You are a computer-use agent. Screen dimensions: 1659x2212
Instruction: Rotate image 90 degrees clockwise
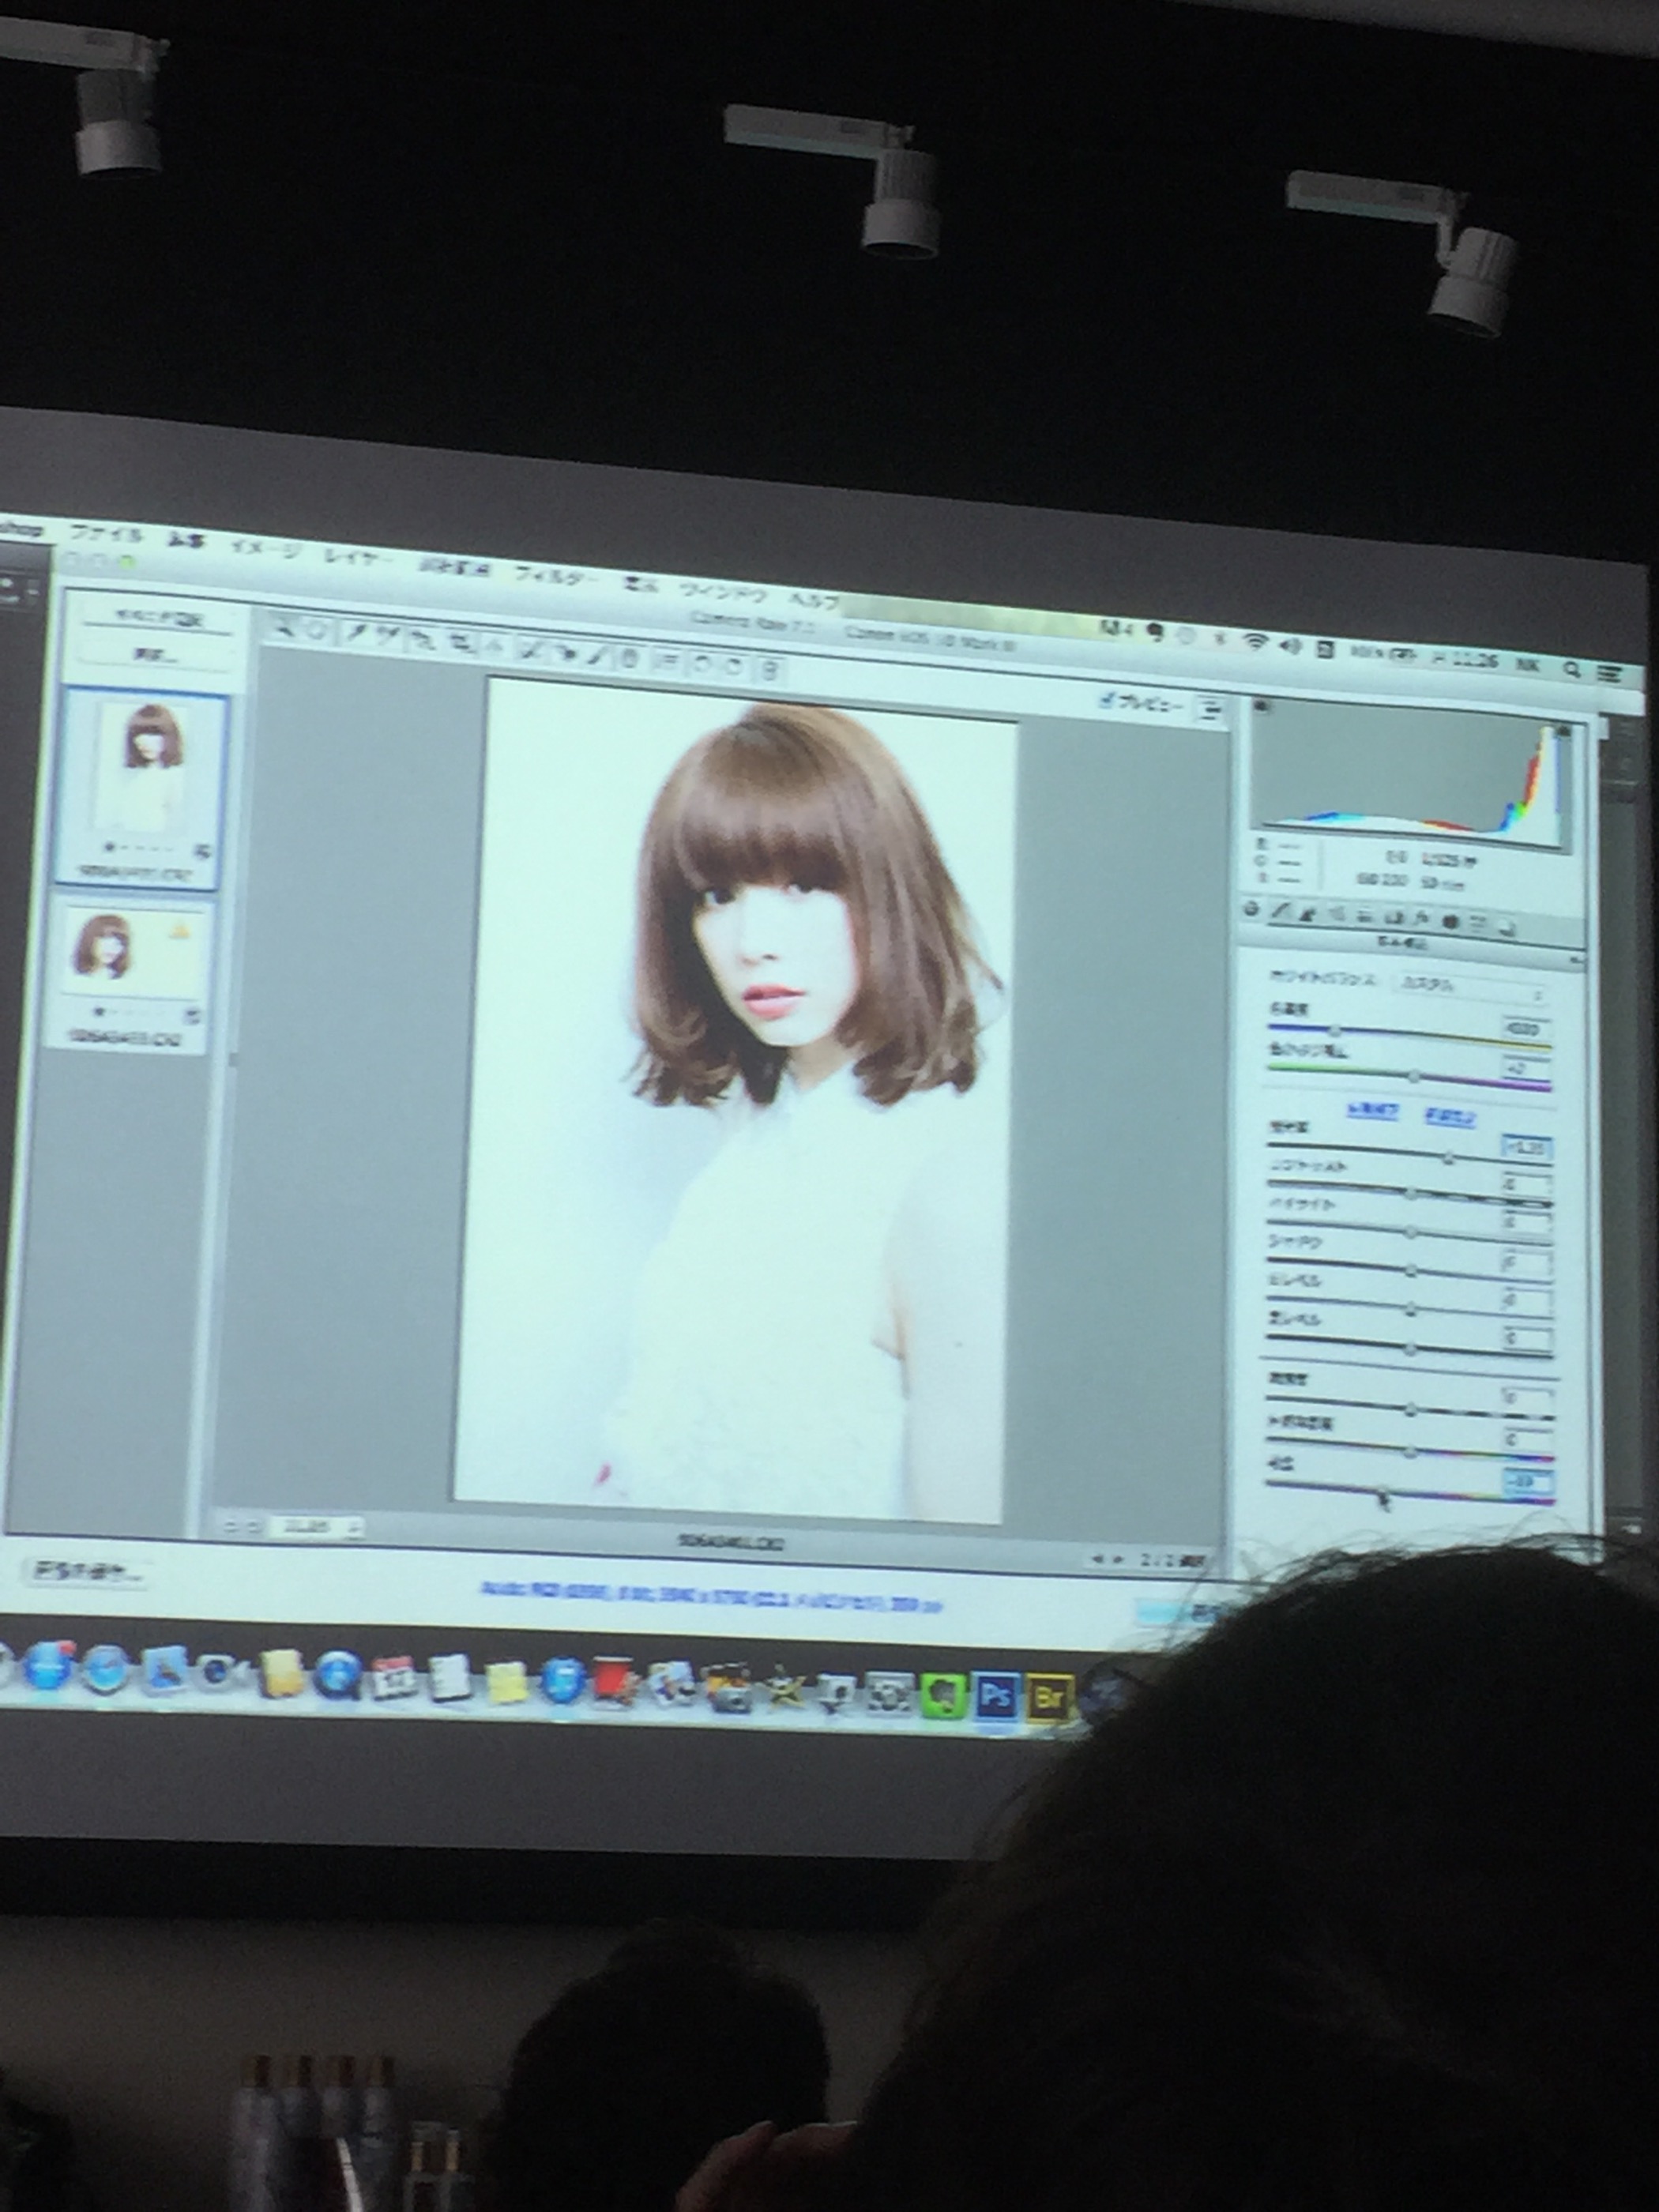pos(735,666)
